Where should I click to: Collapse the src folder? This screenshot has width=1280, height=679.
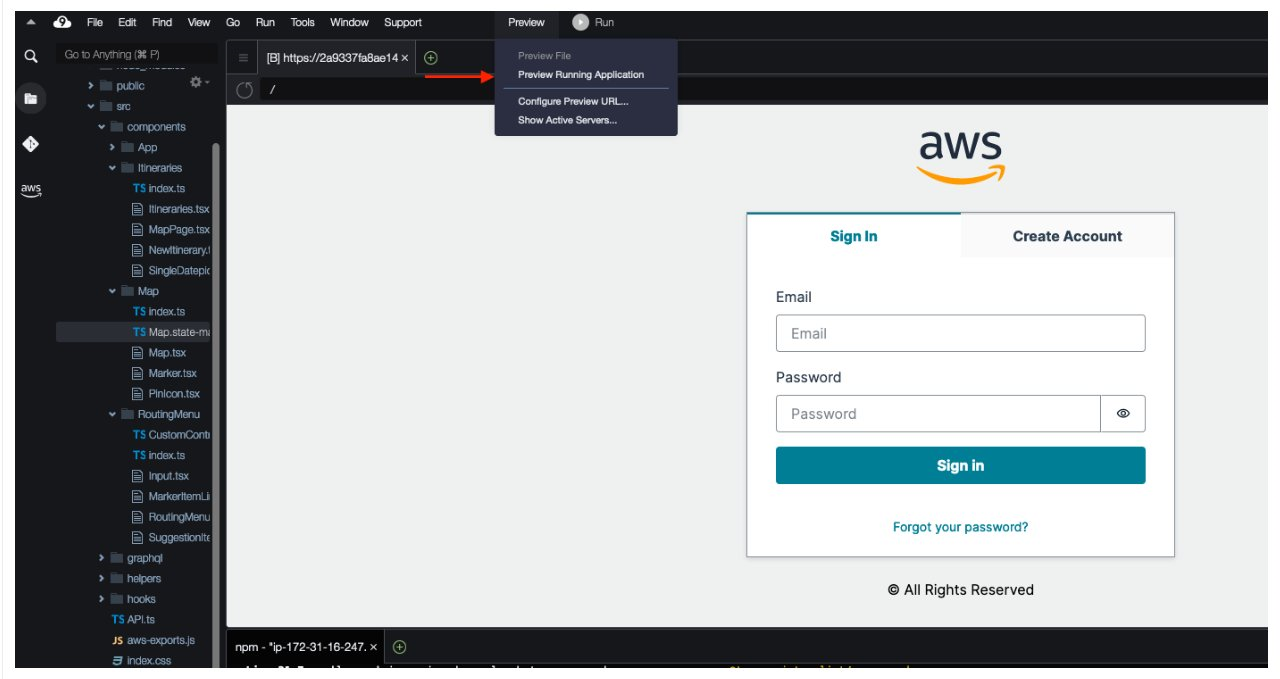(91, 106)
